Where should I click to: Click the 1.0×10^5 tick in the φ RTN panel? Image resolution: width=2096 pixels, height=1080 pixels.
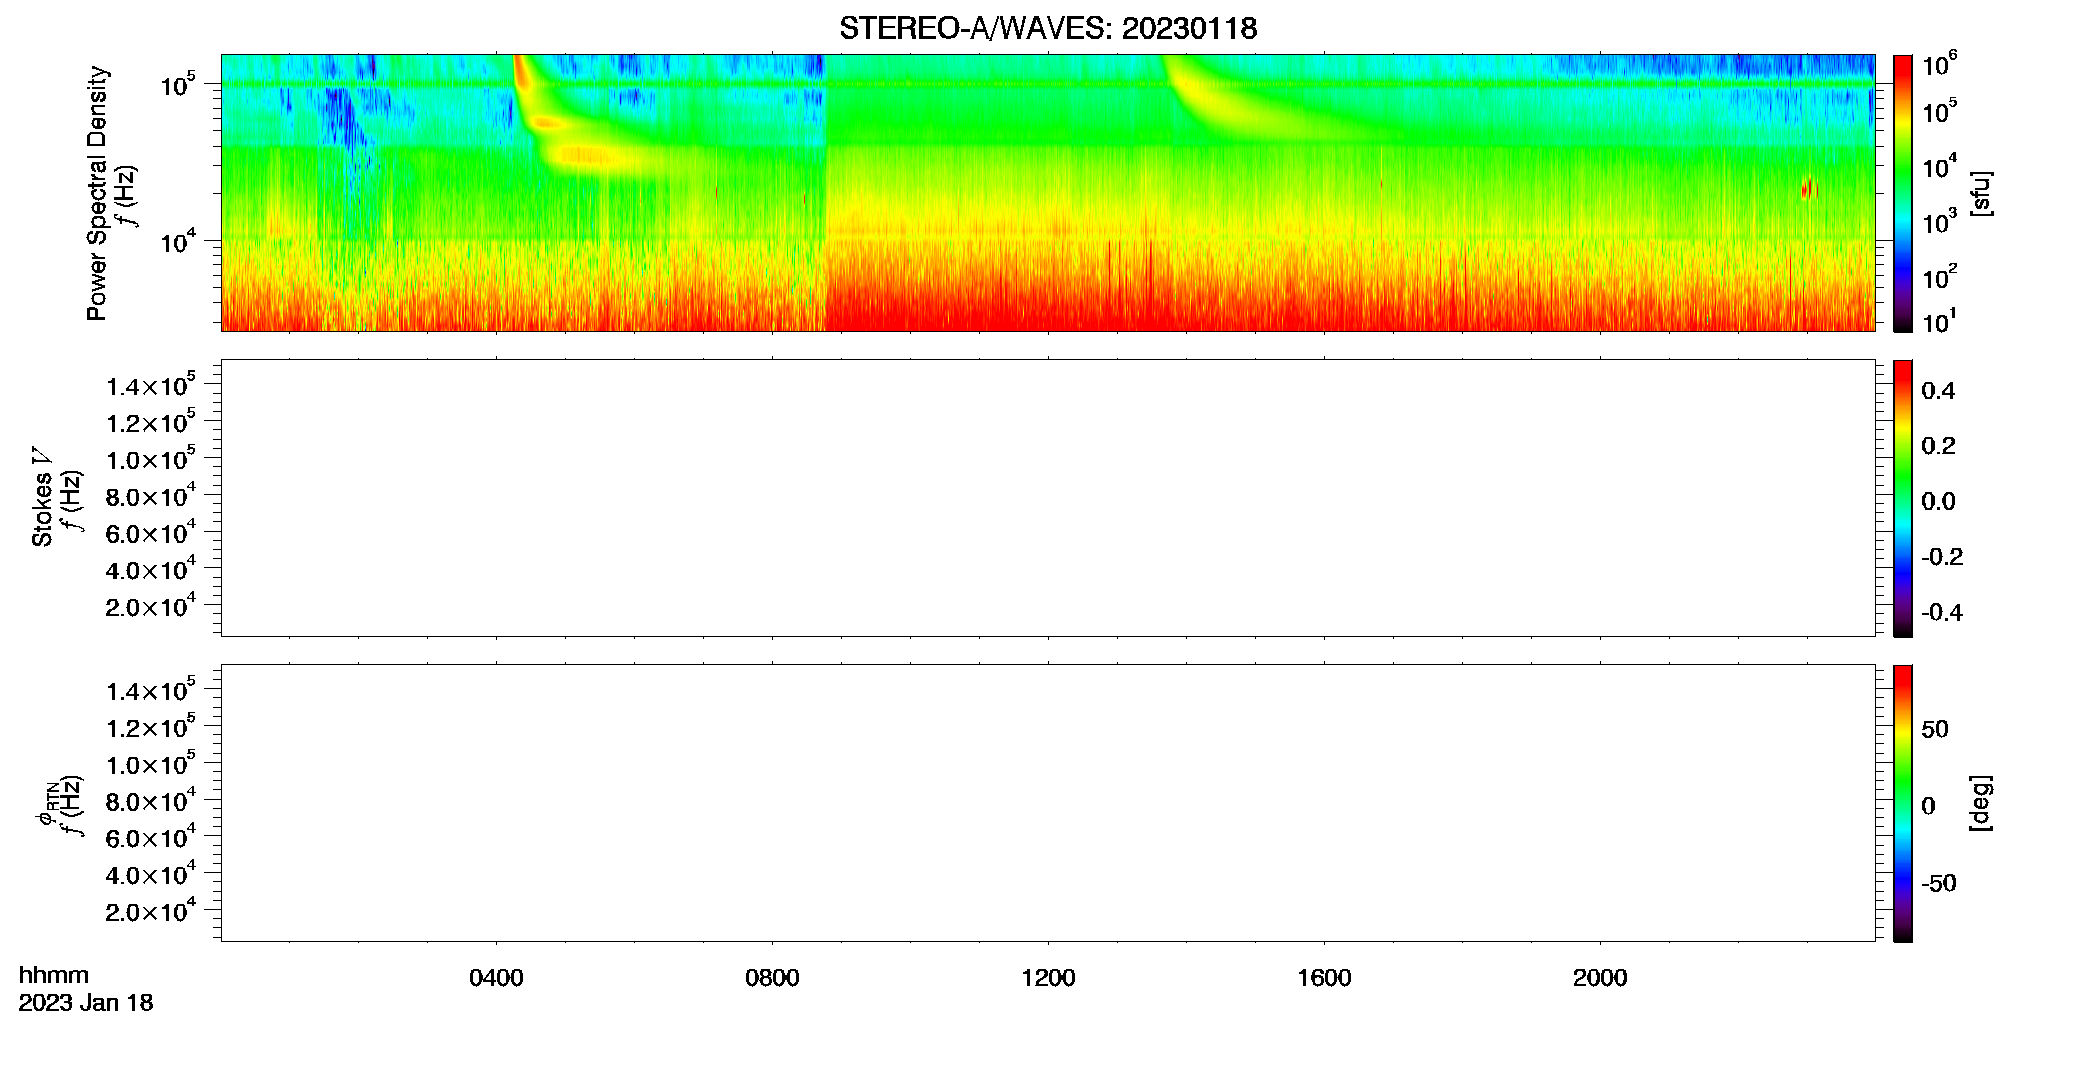[x=151, y=764]
